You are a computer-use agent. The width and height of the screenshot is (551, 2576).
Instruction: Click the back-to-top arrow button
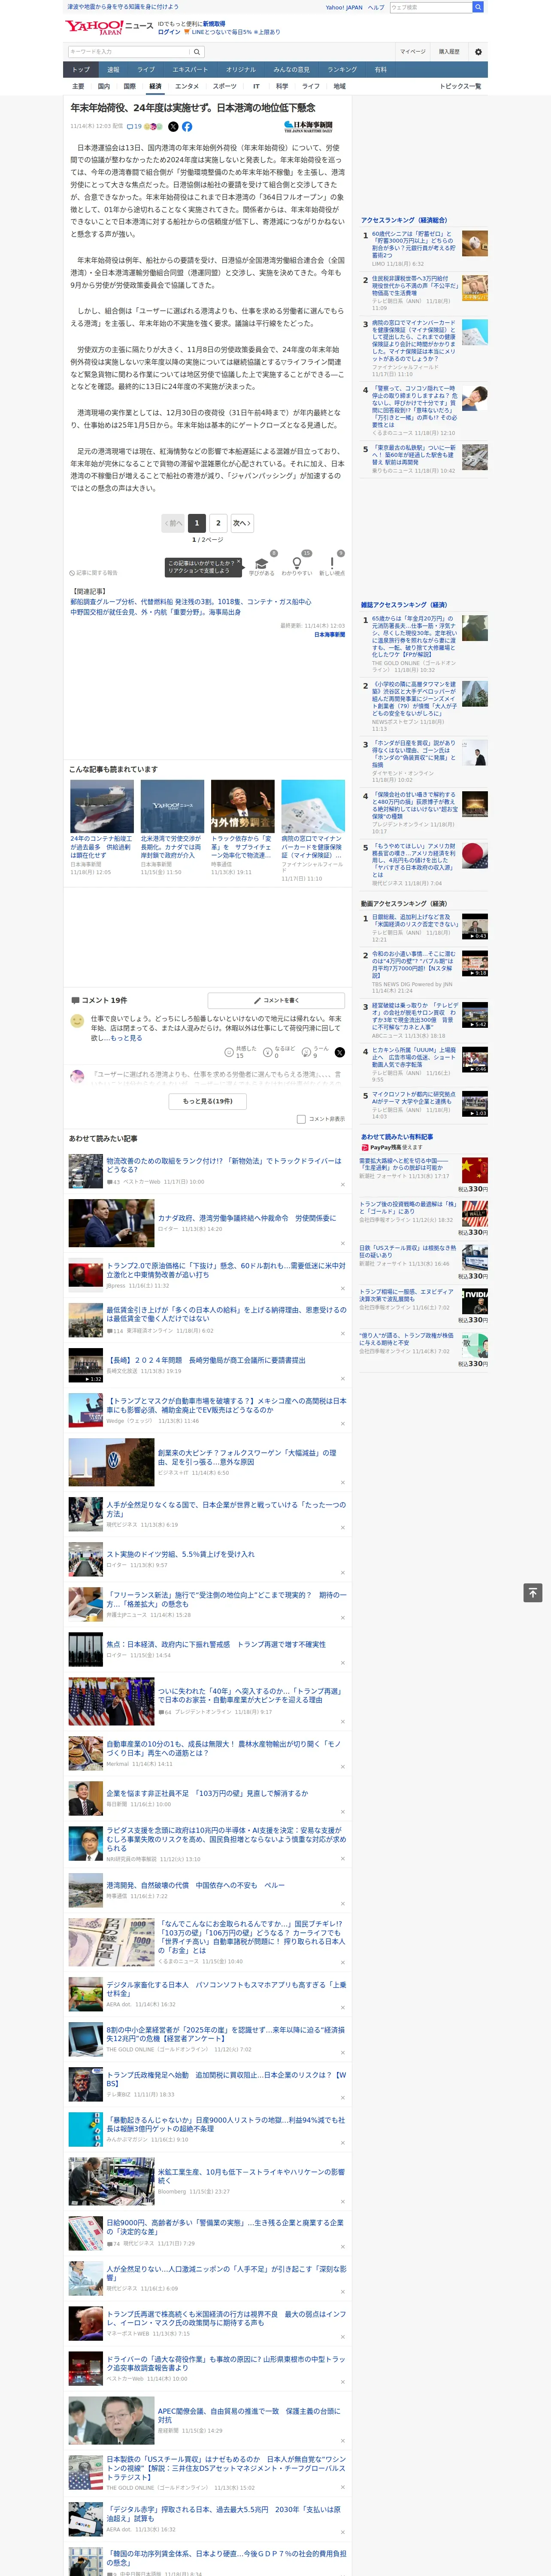(x=533, y=1593)
